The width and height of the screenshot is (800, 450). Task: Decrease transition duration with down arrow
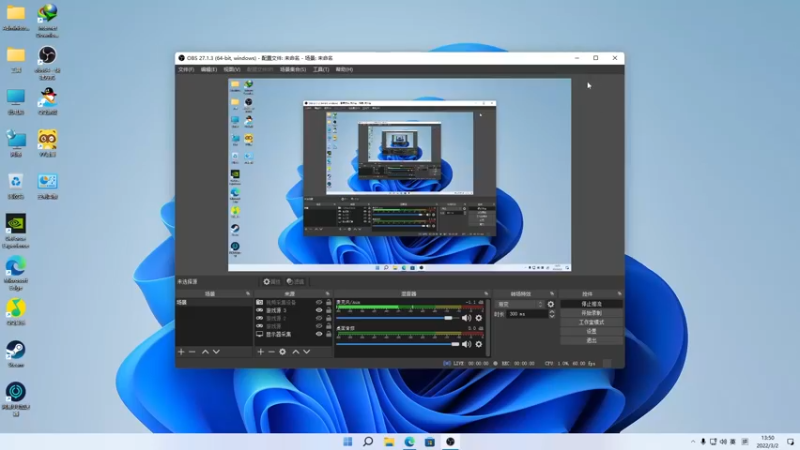pyautogui.click(x=552, y=317)
